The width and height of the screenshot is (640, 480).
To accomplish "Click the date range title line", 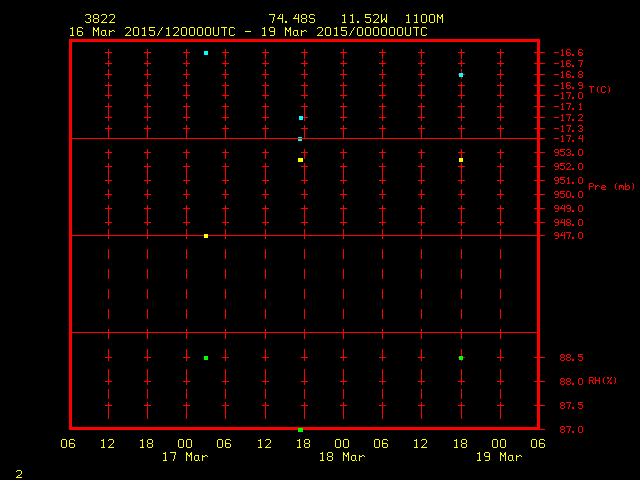I will pos(248,31).
